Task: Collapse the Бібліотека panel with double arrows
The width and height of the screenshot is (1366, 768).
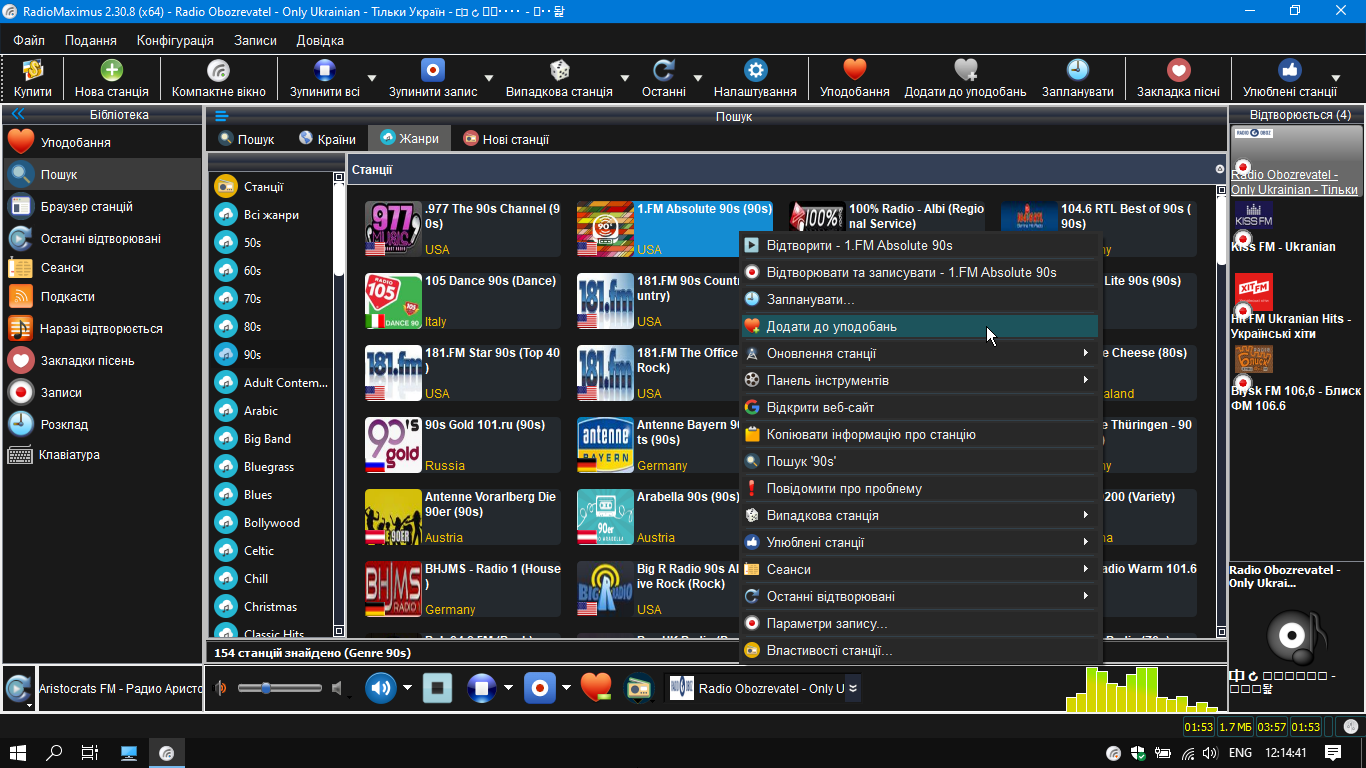Action: (17, 115)
